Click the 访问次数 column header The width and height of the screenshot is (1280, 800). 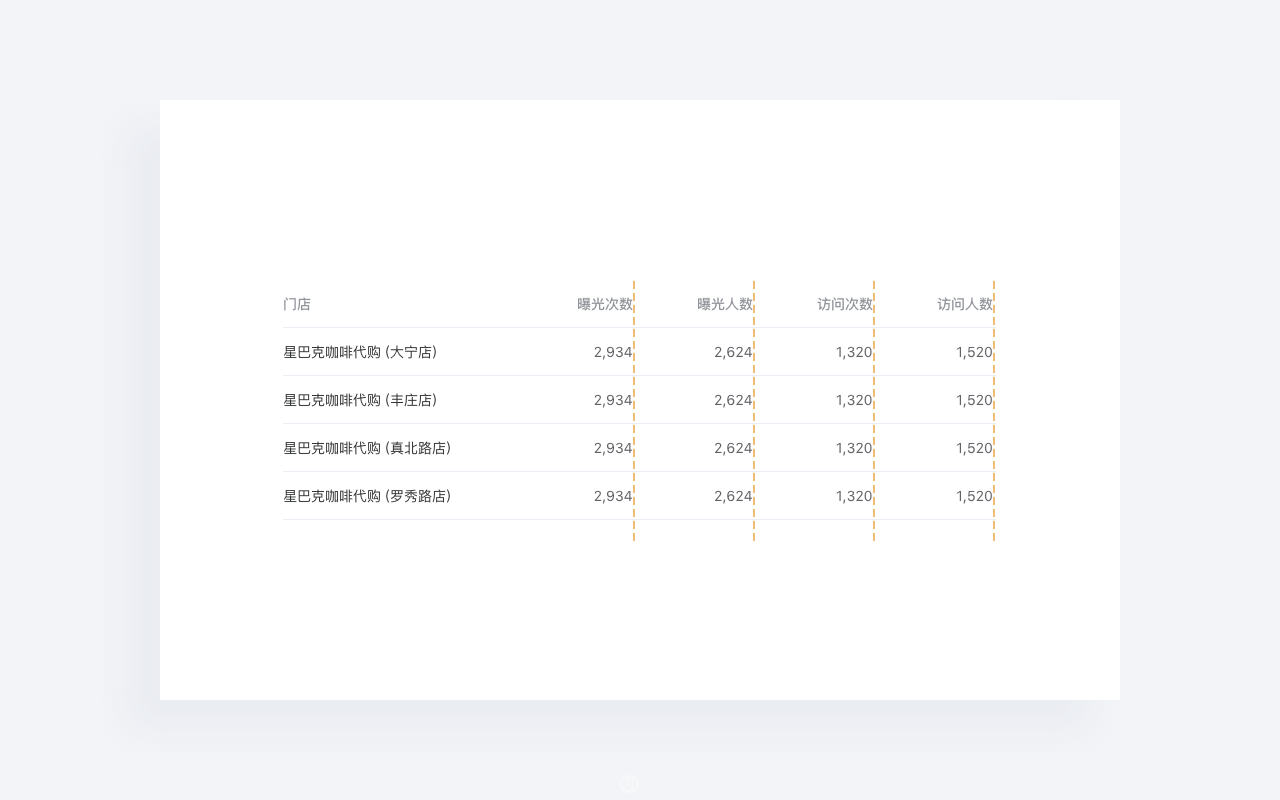tap(845, 304)
